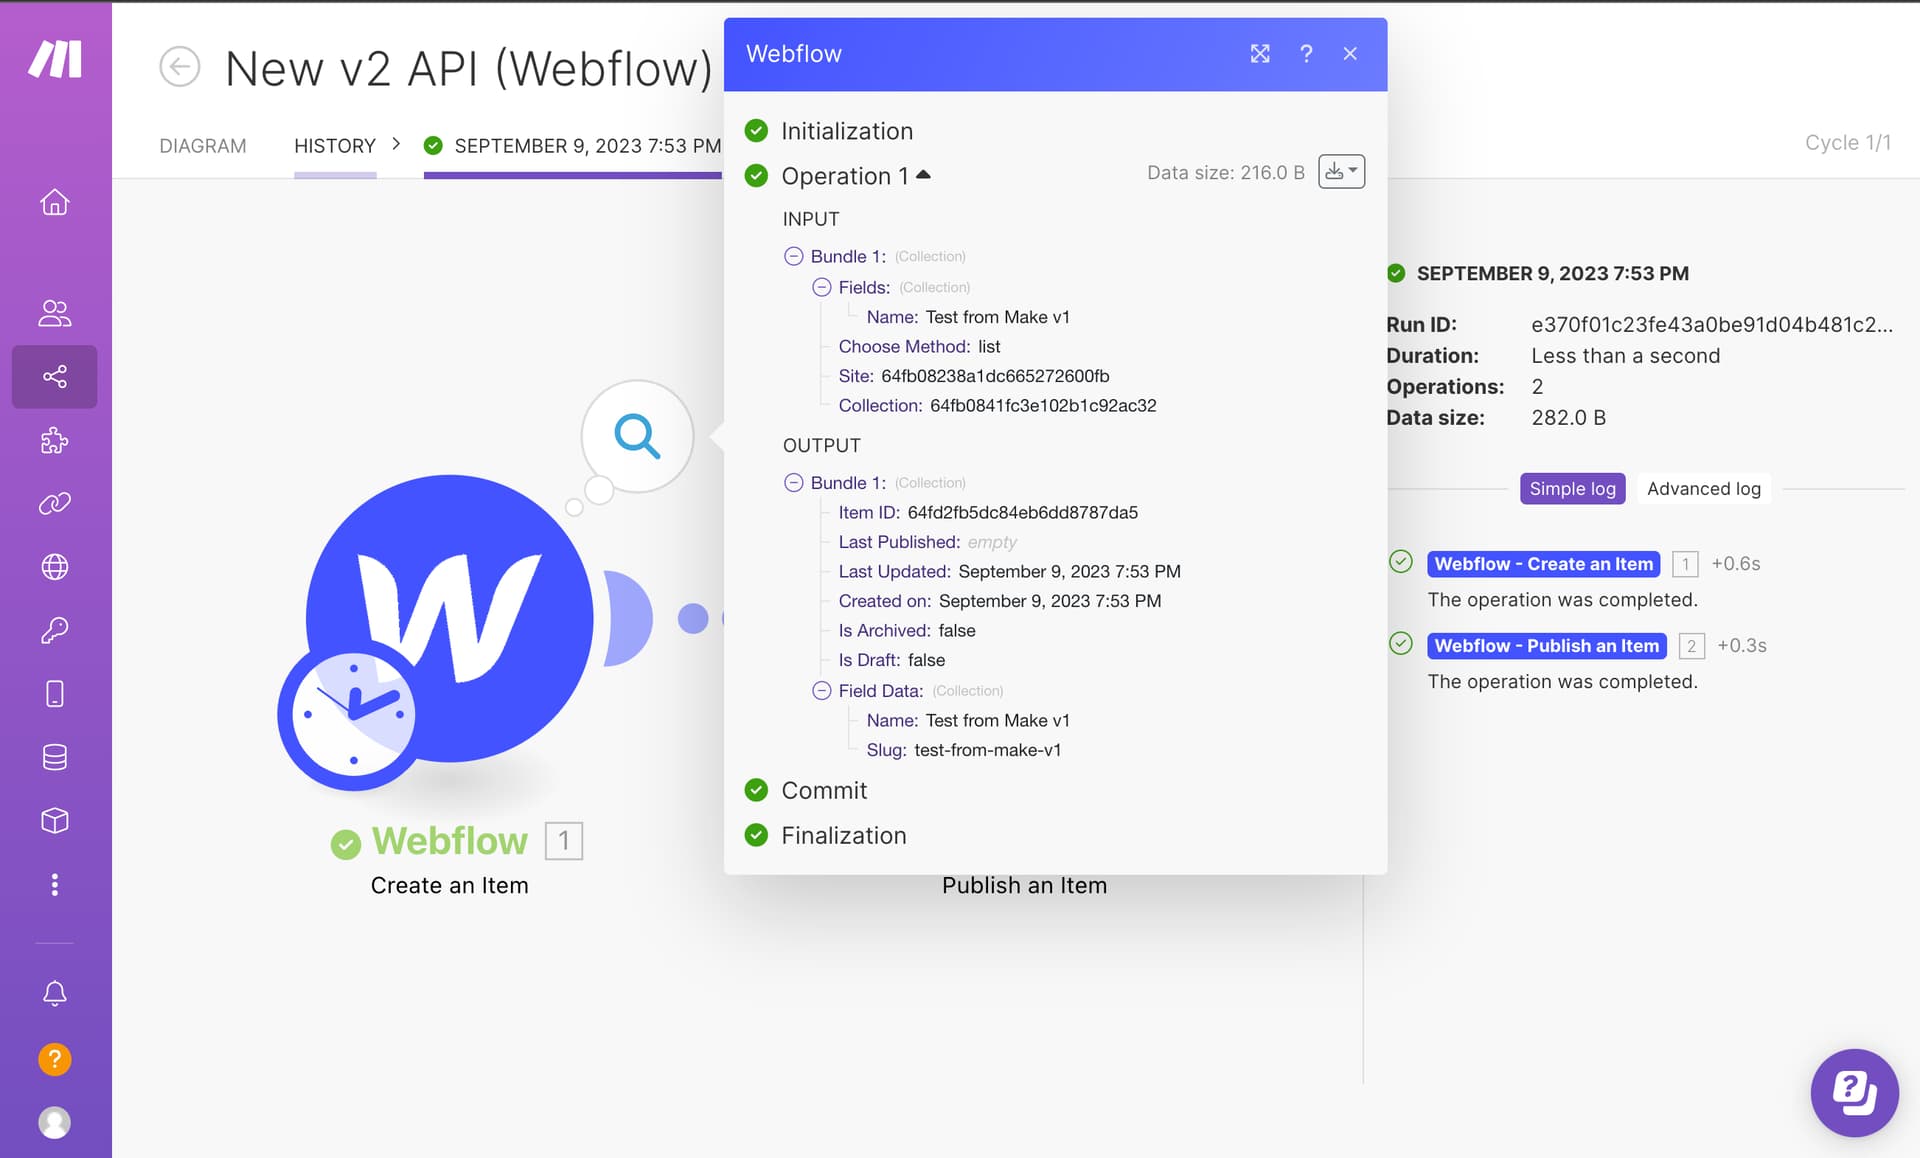Click the Create an Item module label
The image size is (1920, 1158).
tap(449, 885)
